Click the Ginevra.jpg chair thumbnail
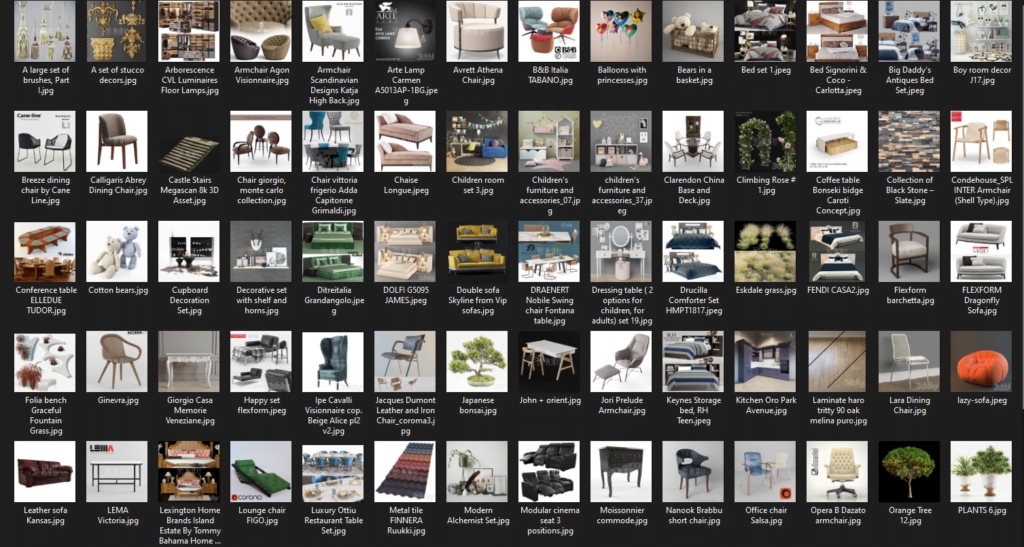 117,361
